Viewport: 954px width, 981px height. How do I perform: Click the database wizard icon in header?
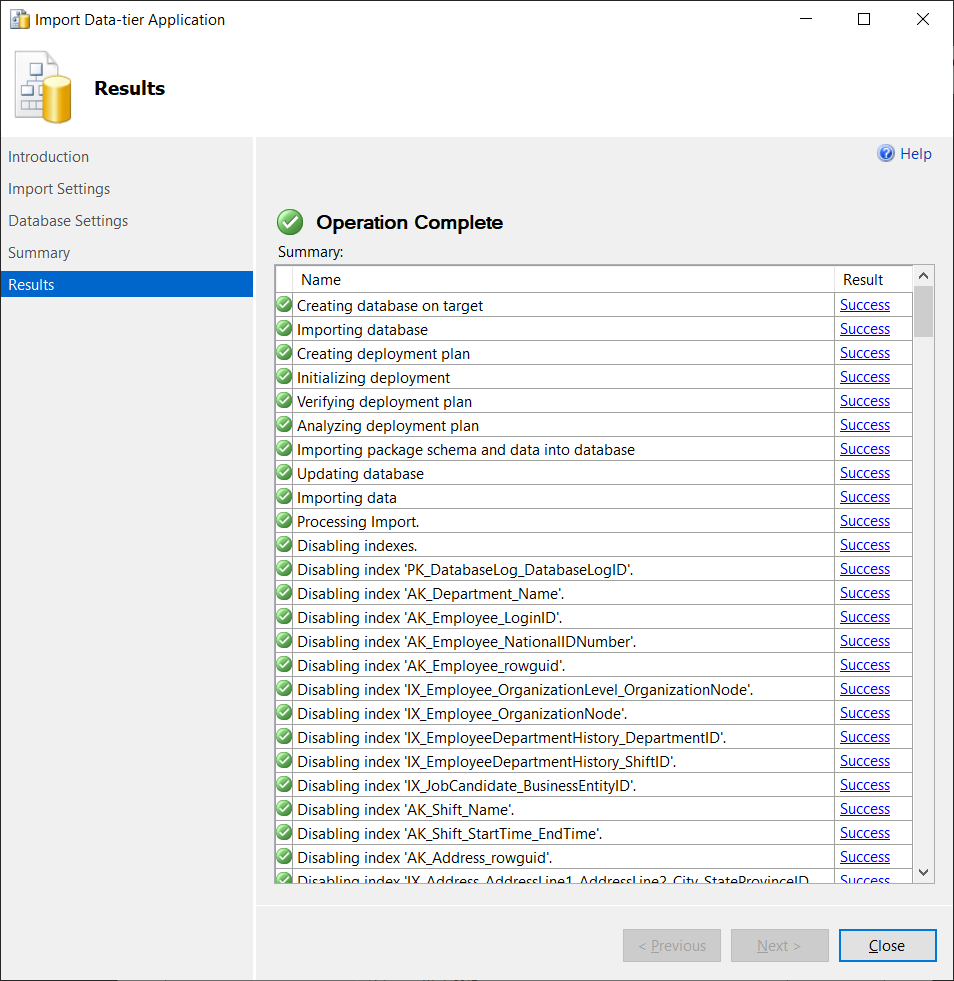click(x=44, y=90)
